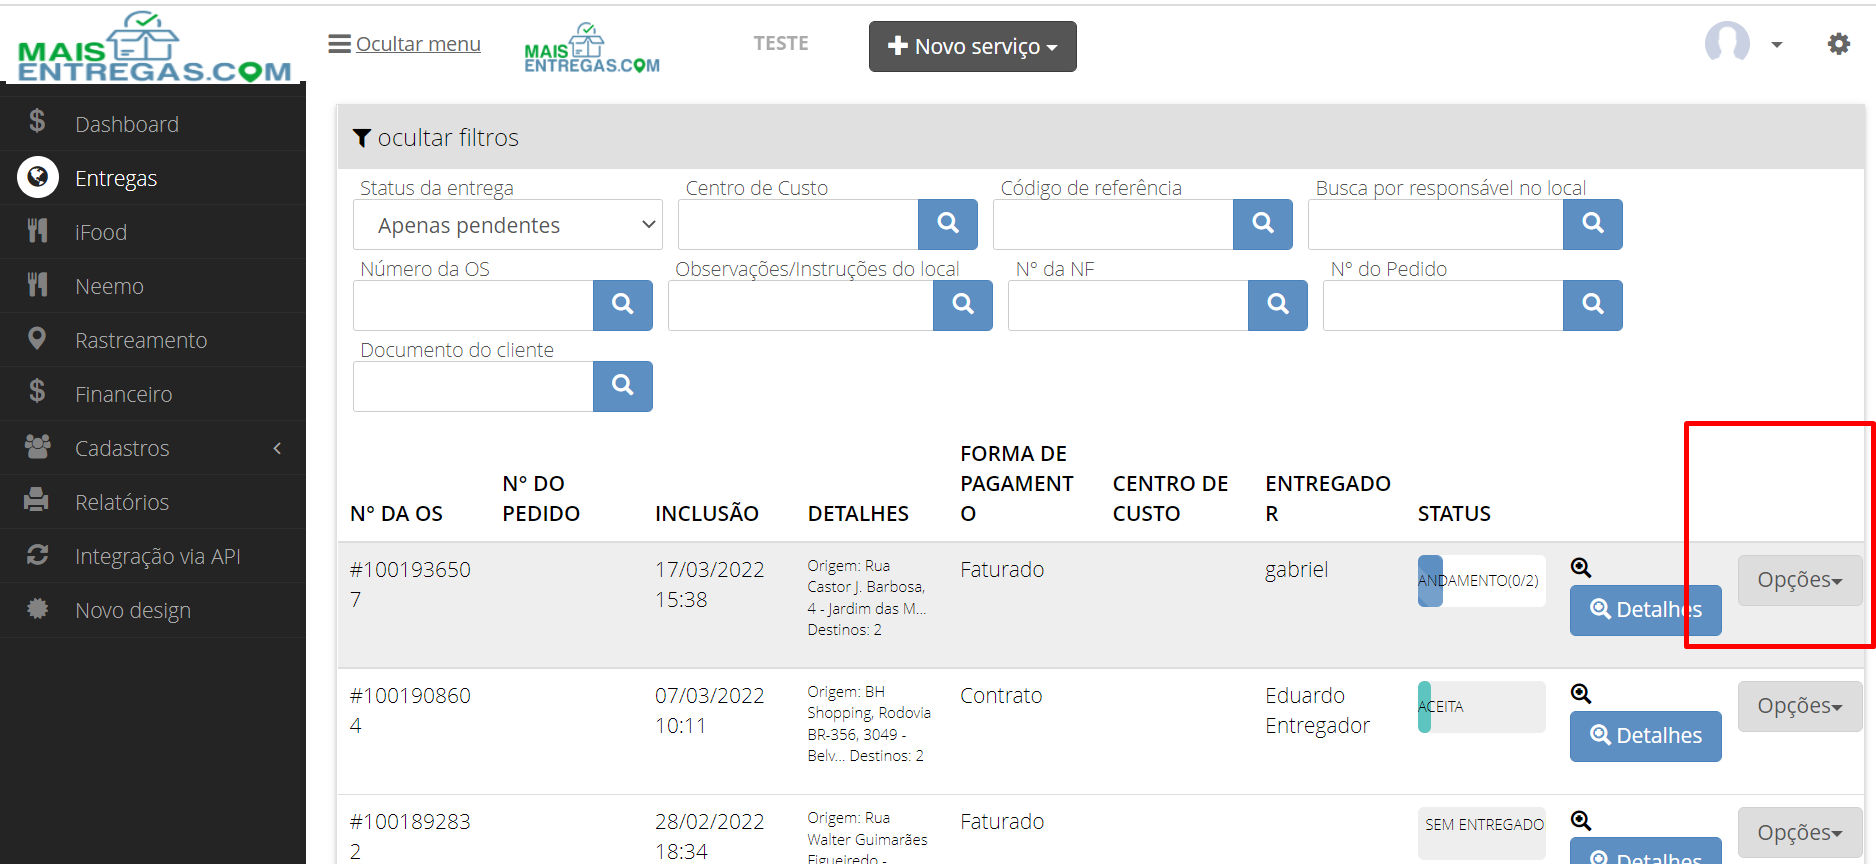Click the Relatórios printer icon
The height and width of the screenshot is (864, 1876).
coord(37,499)
